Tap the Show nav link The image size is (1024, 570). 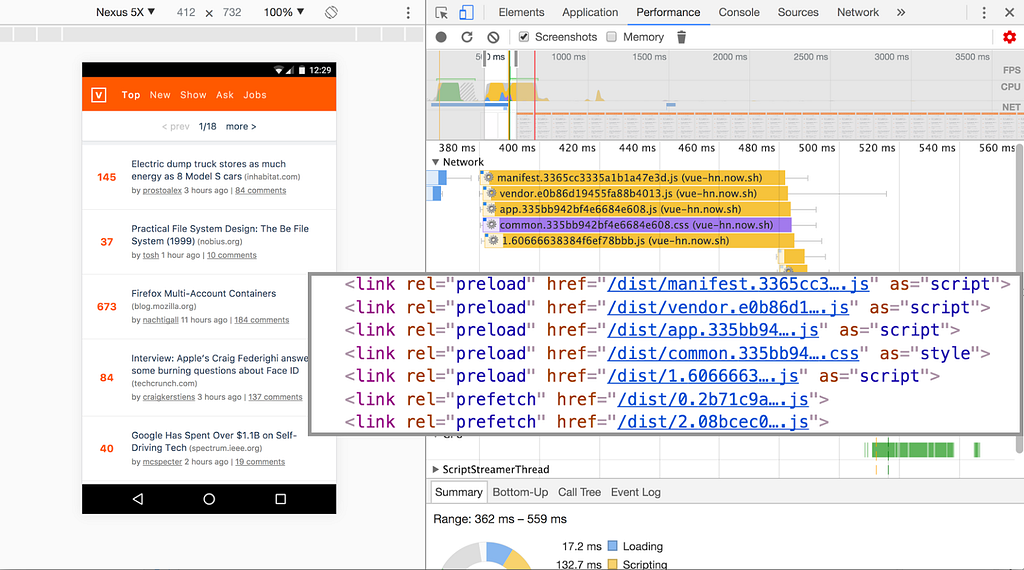coord(193,95)
